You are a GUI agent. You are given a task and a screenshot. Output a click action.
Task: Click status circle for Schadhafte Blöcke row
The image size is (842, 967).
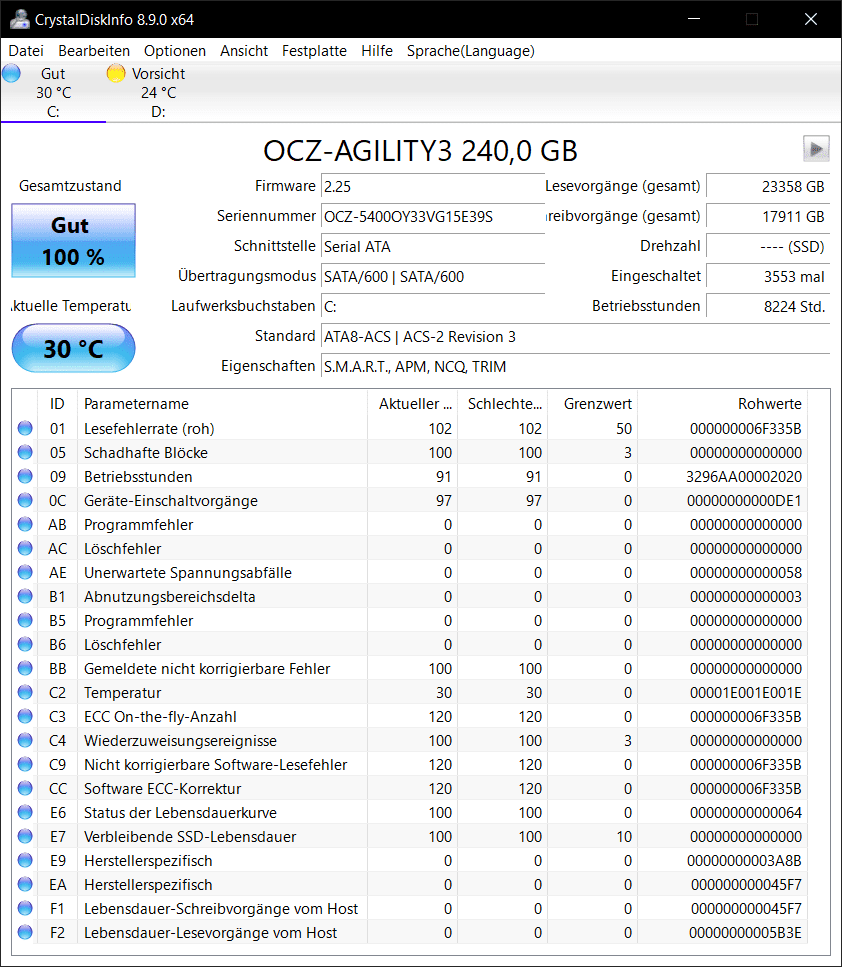tap(25, 452)
